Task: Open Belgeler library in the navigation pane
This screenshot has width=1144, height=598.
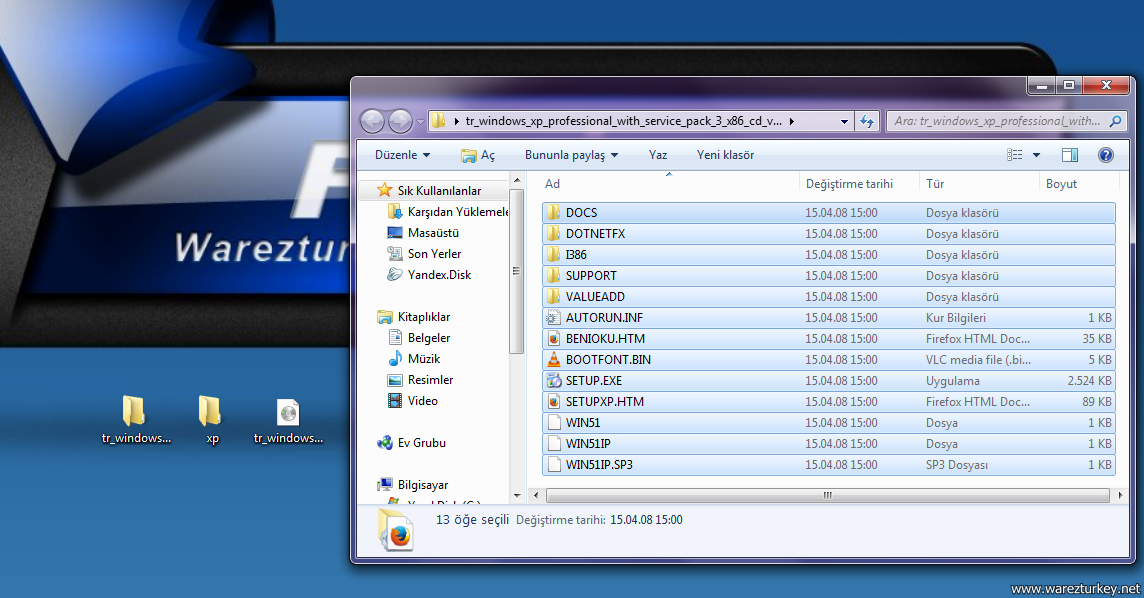Action: (x=429, y=338)
